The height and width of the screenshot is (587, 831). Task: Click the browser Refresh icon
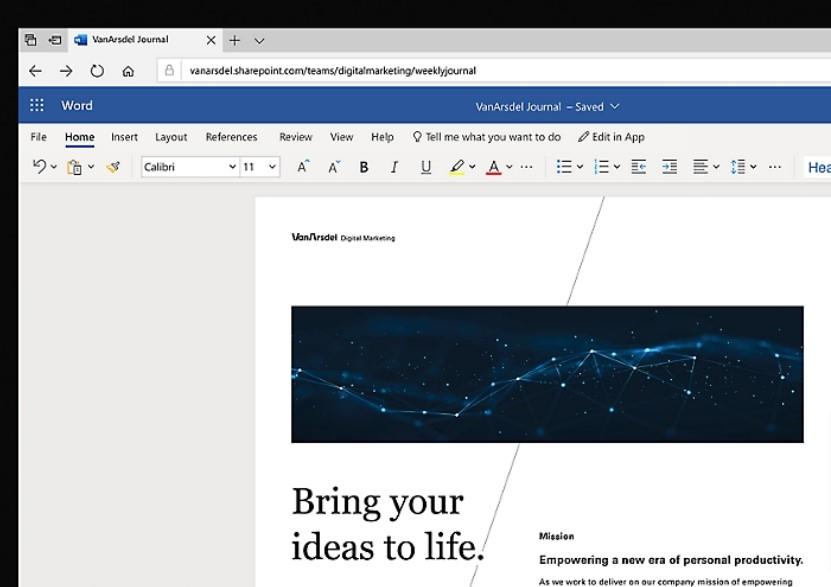(x=97, y=71)
